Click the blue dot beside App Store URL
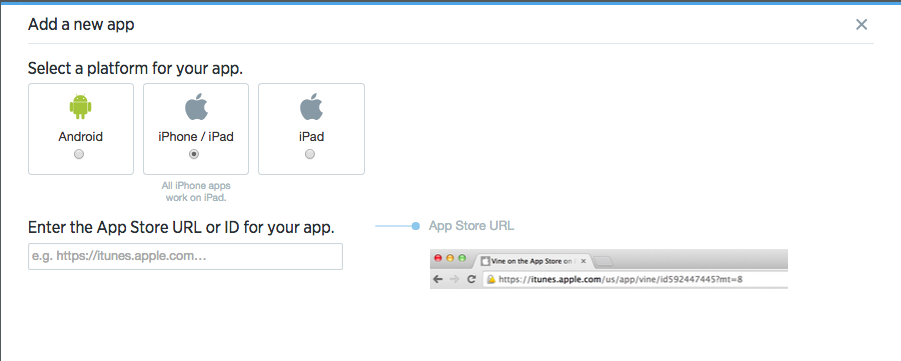Viewport: 901px width, 361px height. click(415, 226)
